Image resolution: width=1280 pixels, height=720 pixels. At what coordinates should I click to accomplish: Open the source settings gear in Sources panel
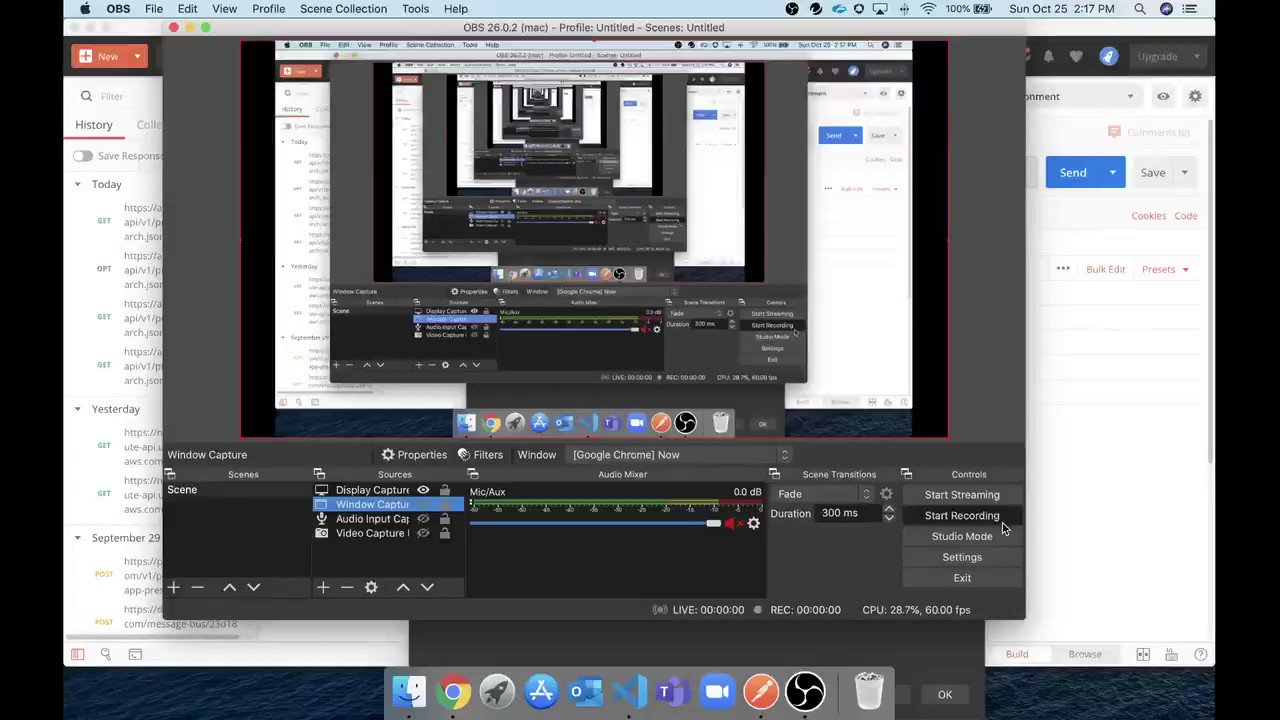(371, 587)
